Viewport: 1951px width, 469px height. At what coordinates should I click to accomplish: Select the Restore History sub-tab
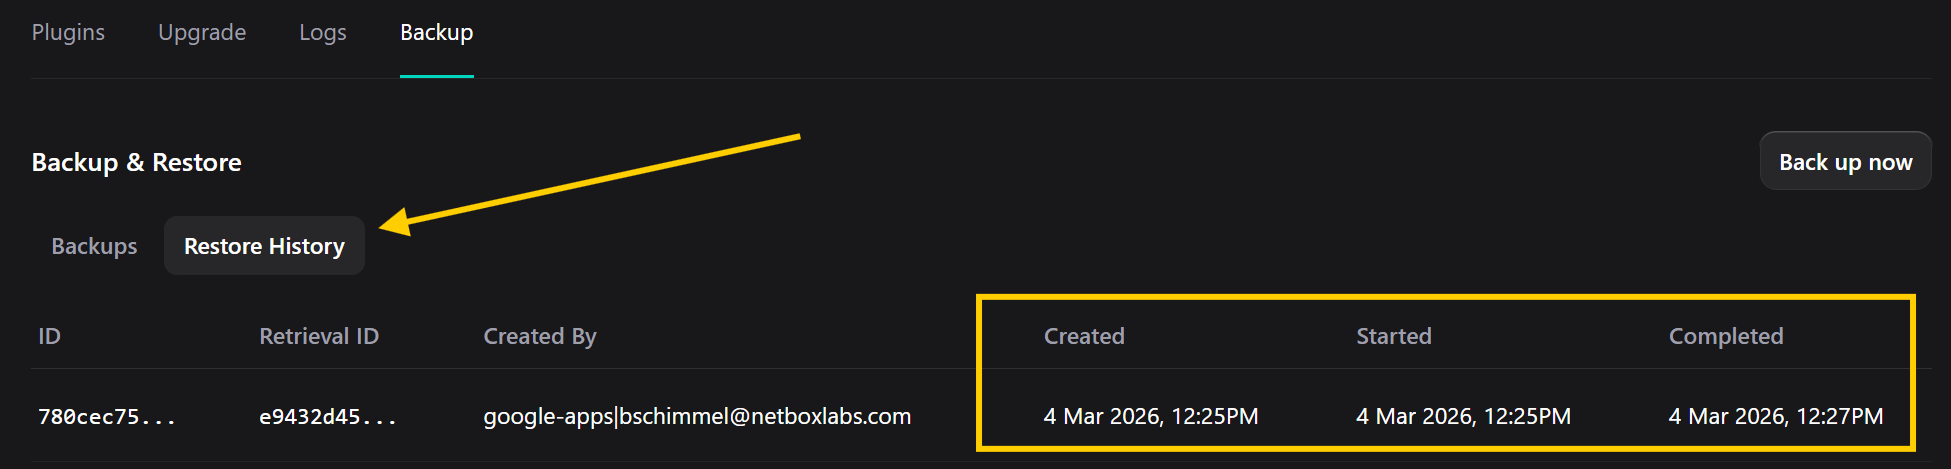264,246
